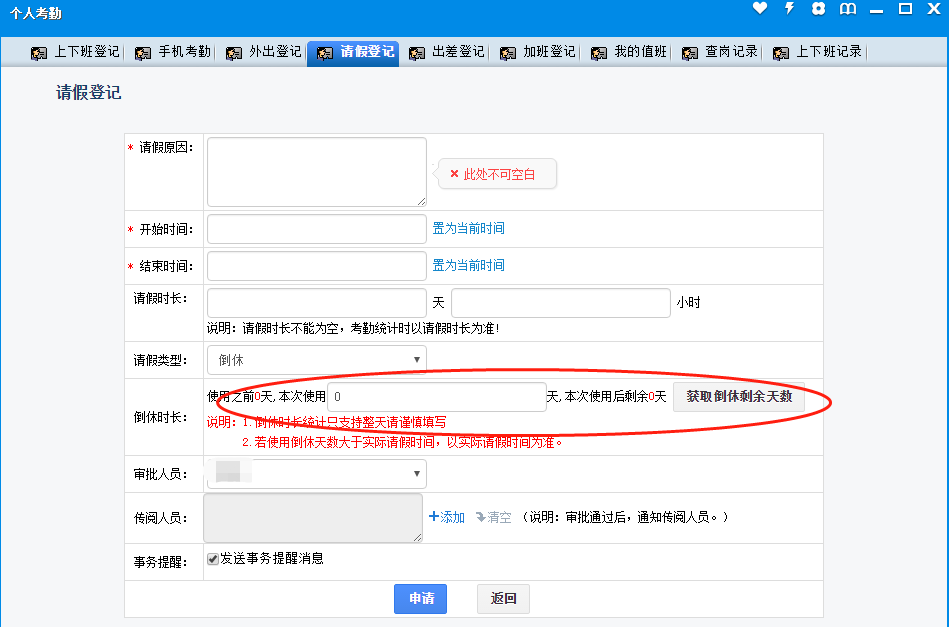The height and width of the screenshot is (627, 949).
Task: Click the red X validation icon
Action: click(454, 174)
